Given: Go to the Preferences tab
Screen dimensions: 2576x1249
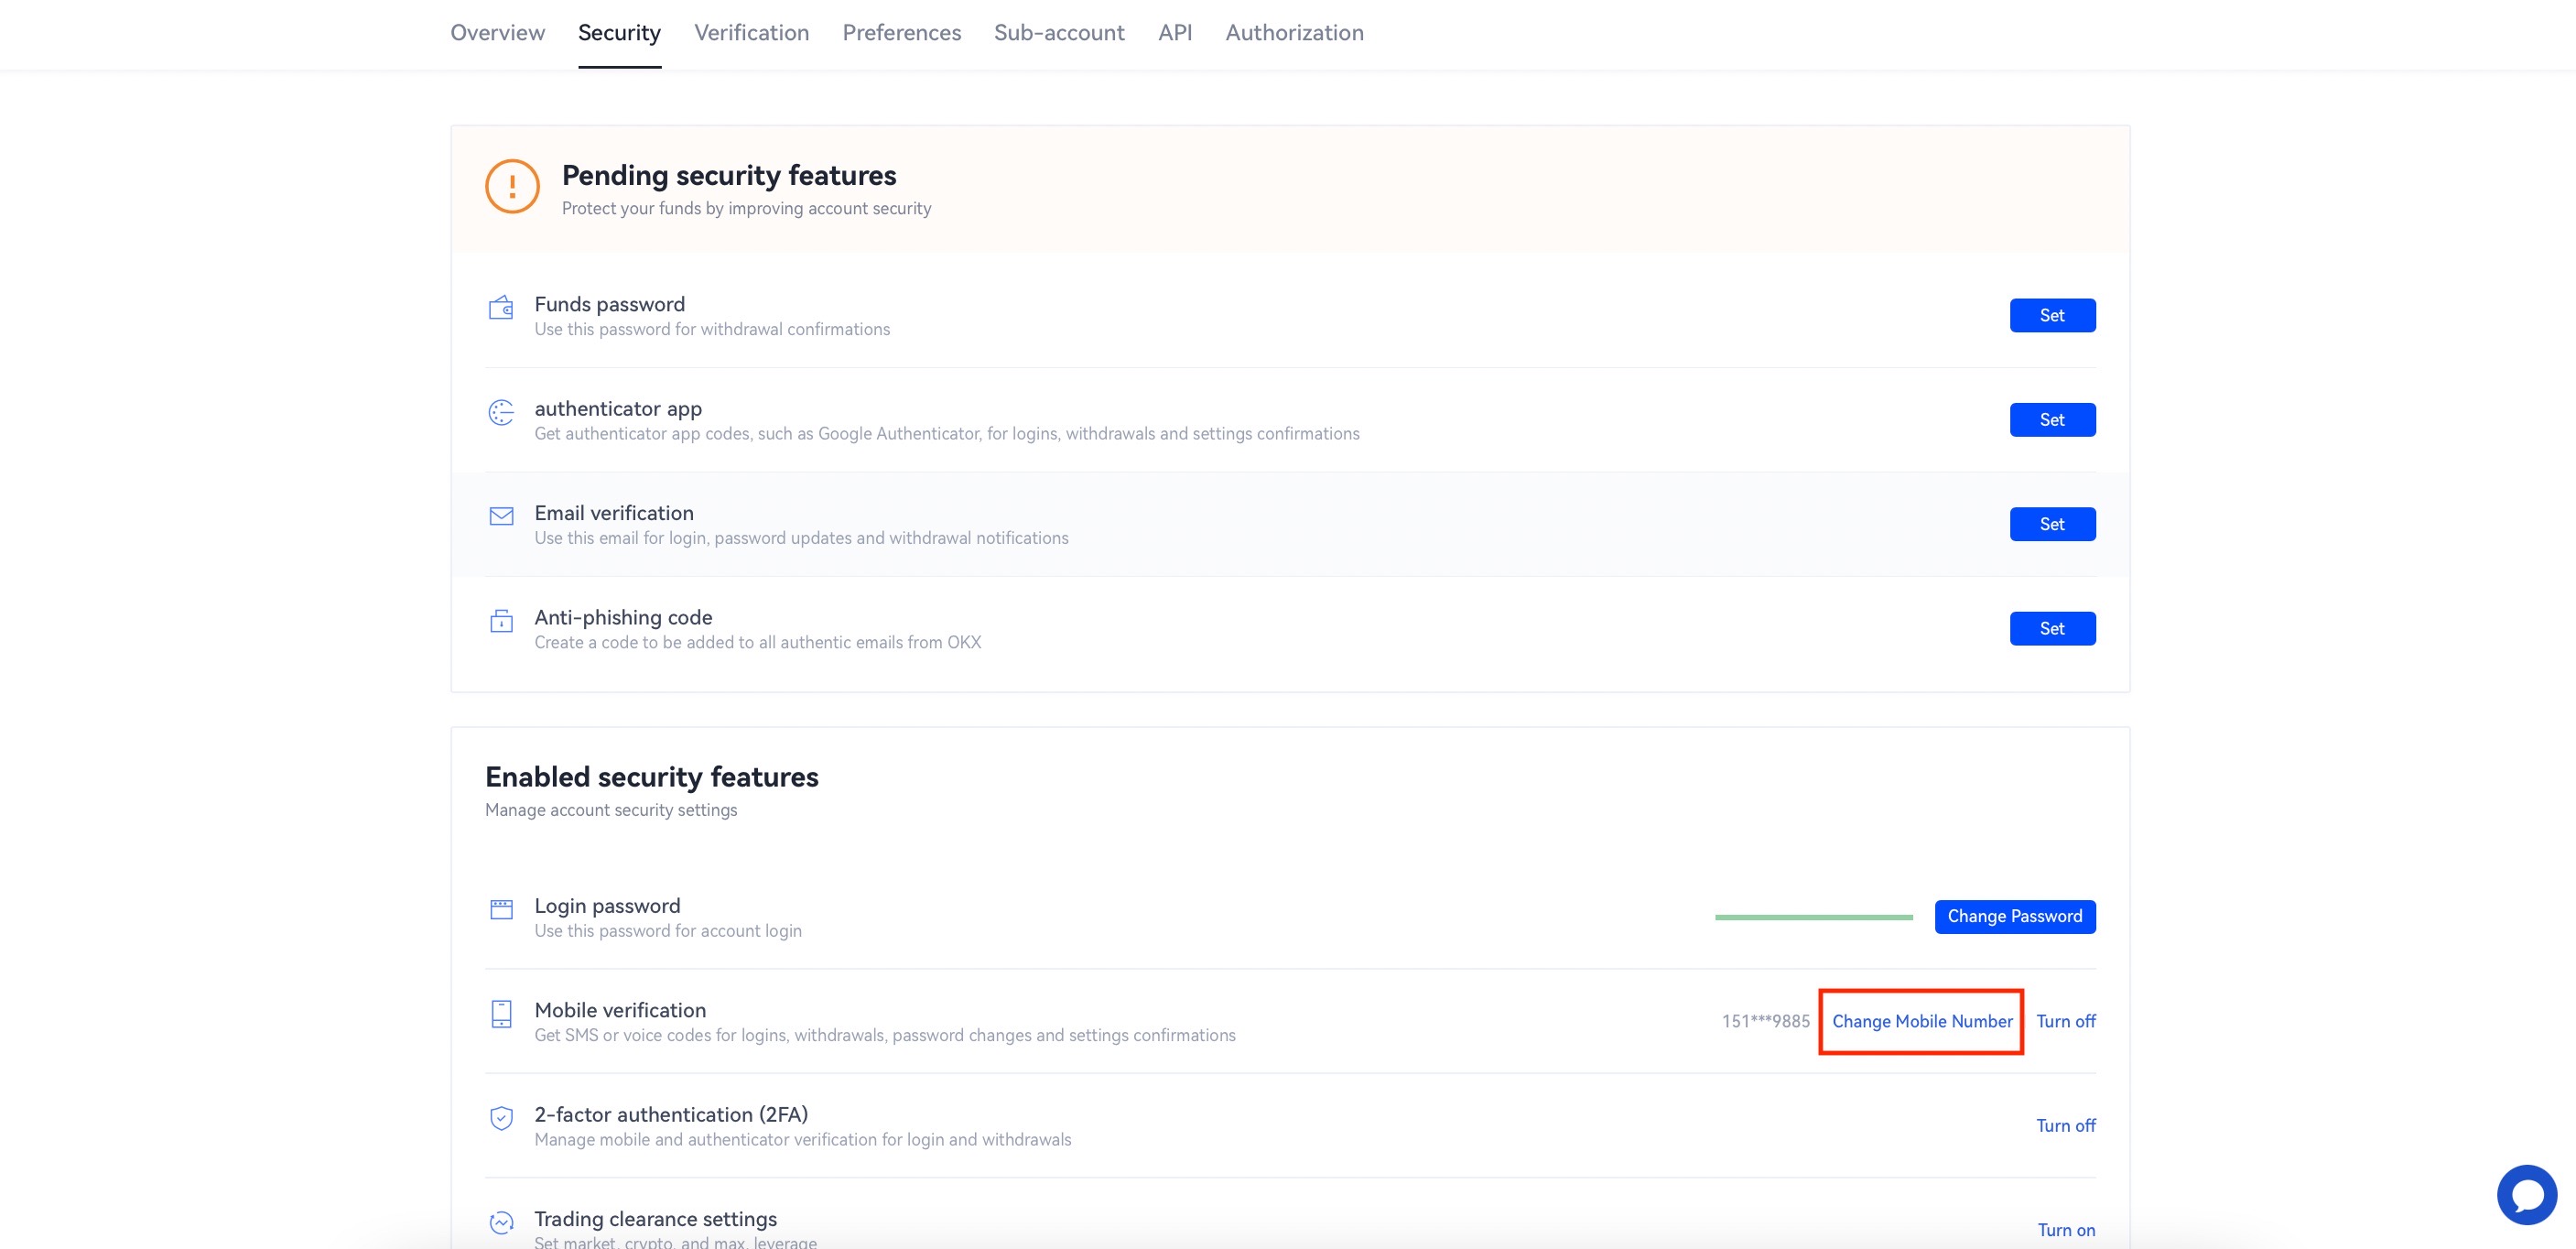Looking at the screenshot, I should coord(901,33).
